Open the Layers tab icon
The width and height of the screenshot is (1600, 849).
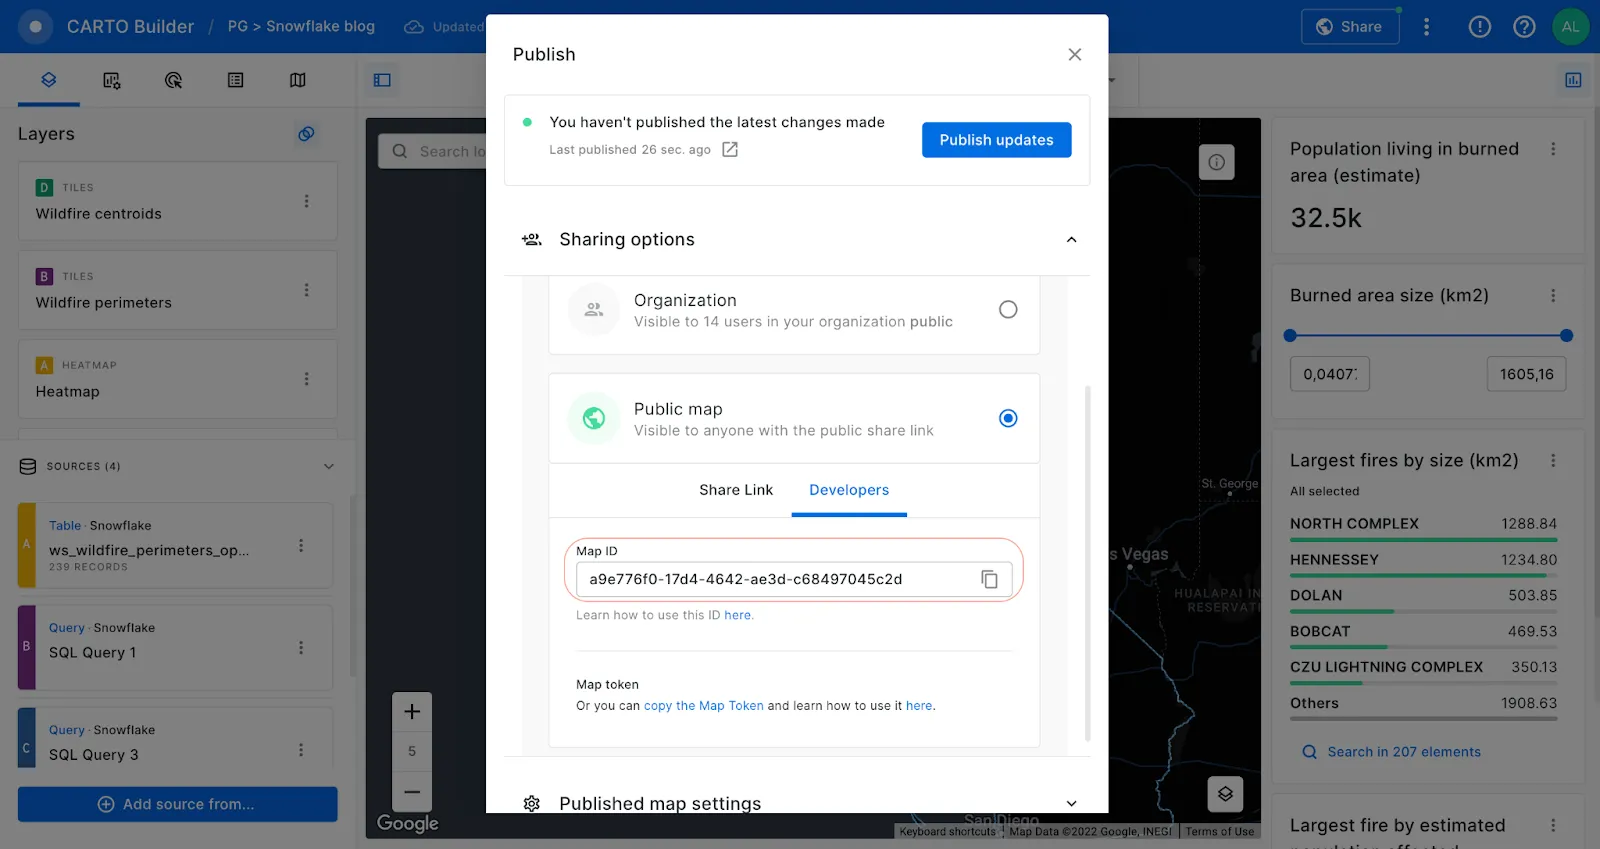(48, 80)
